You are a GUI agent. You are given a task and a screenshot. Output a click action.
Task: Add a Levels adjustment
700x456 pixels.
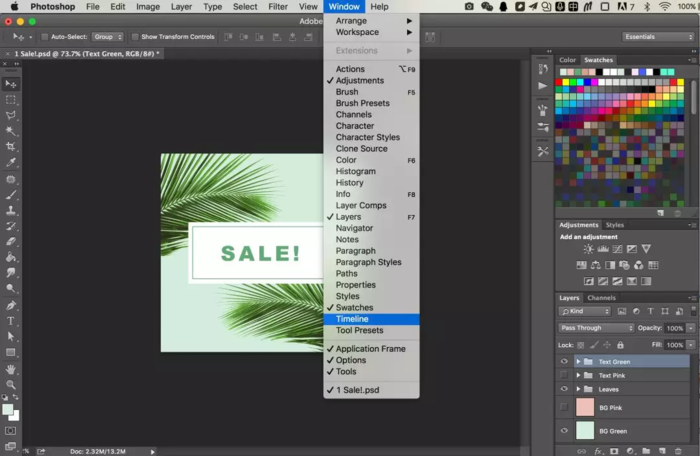point(603,249)
